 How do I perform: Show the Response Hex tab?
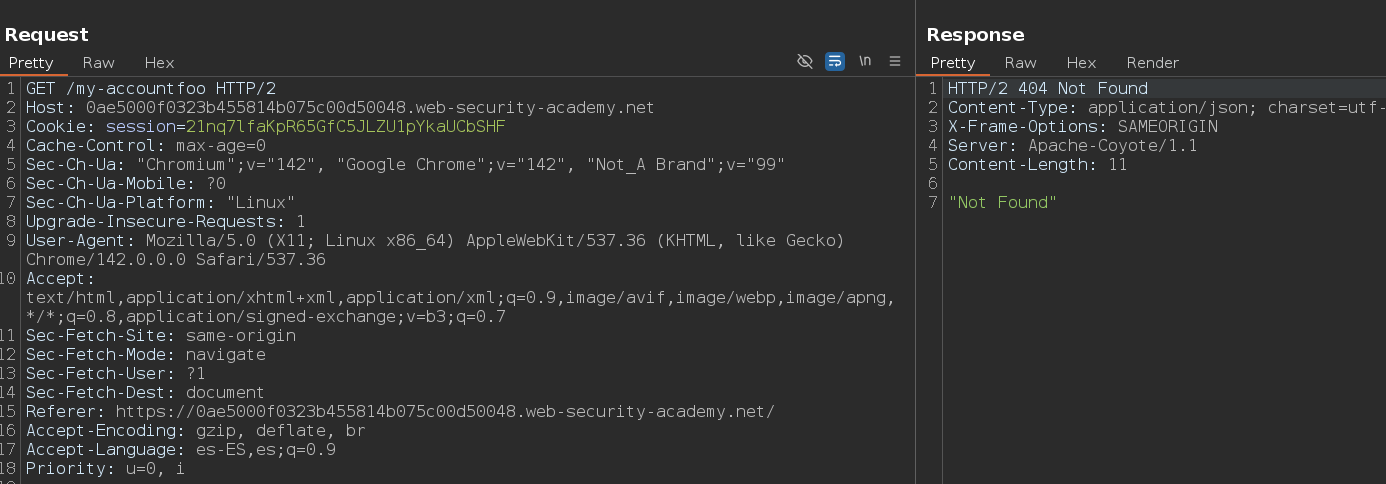(1081, 62)
